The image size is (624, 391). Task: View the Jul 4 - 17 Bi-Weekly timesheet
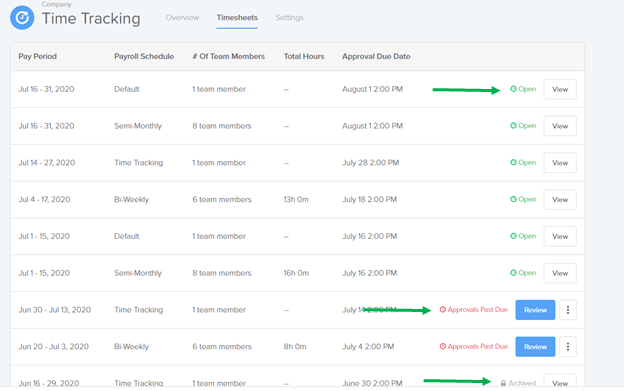click(560, 200)
